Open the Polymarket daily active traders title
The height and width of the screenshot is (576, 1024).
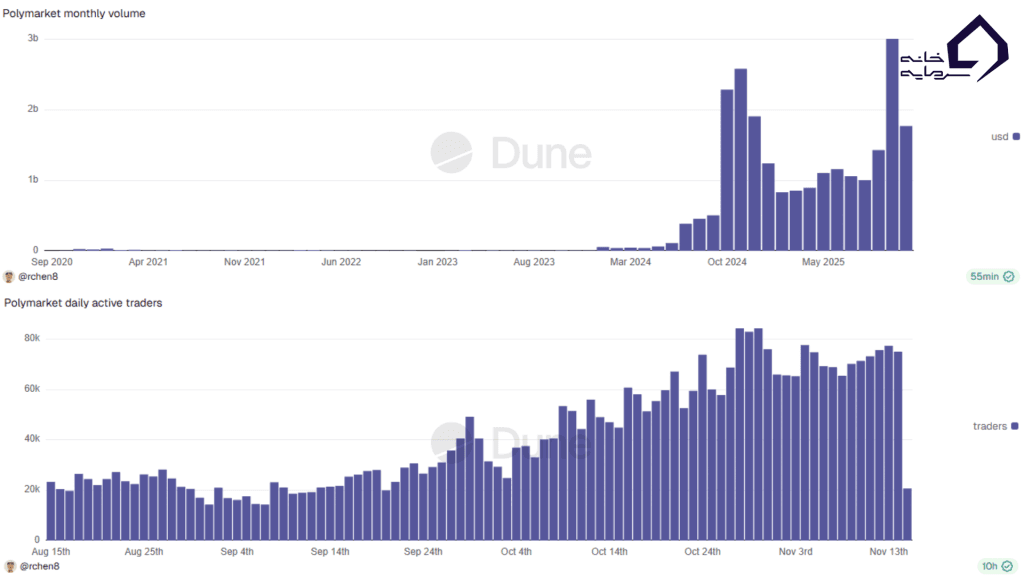click(83, 303)
